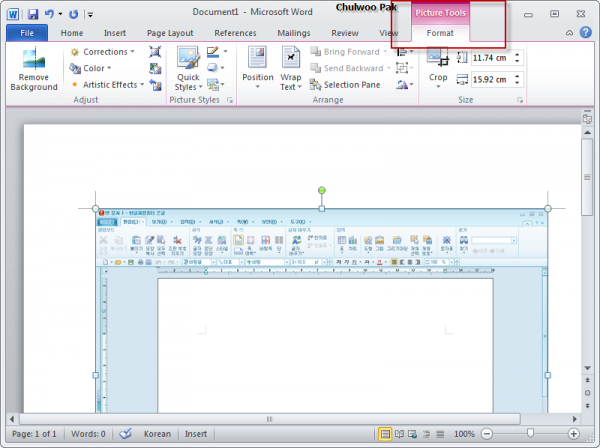Expand Color dropdown
Viewport: 600px width, 448px height.
(109, 68)
